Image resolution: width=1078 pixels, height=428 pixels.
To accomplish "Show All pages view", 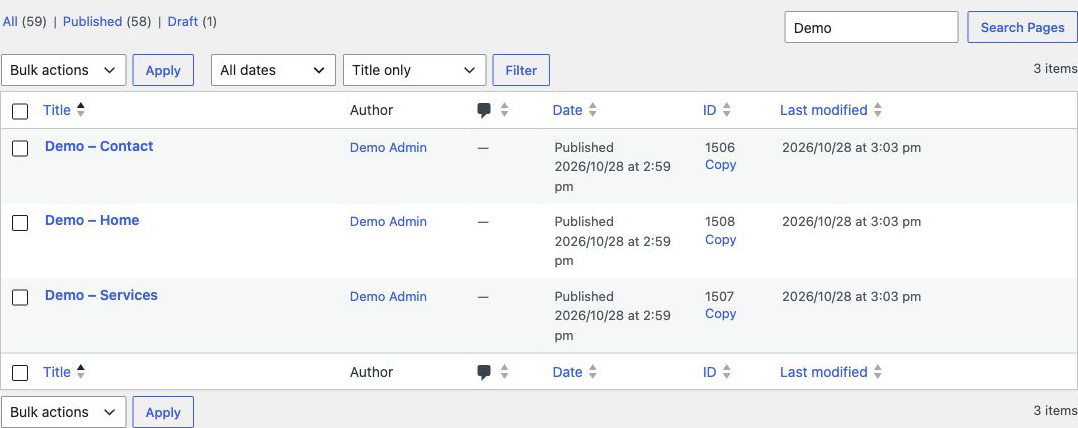I will click(x=10, y=21).
